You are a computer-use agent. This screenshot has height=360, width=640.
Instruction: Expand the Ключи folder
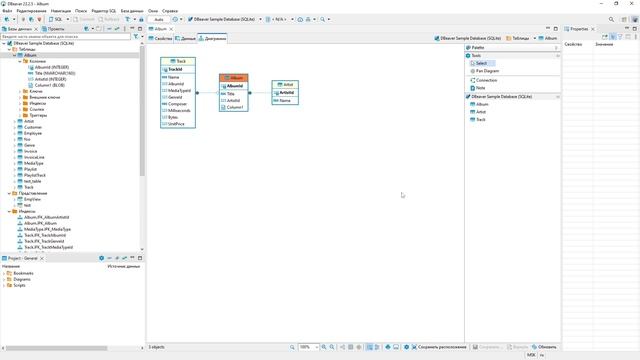tap(20, 91)
